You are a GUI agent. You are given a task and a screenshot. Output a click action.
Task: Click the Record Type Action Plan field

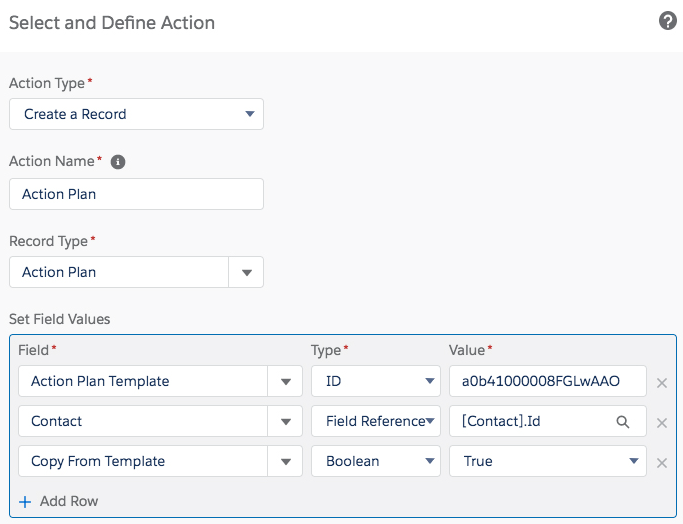119,272
